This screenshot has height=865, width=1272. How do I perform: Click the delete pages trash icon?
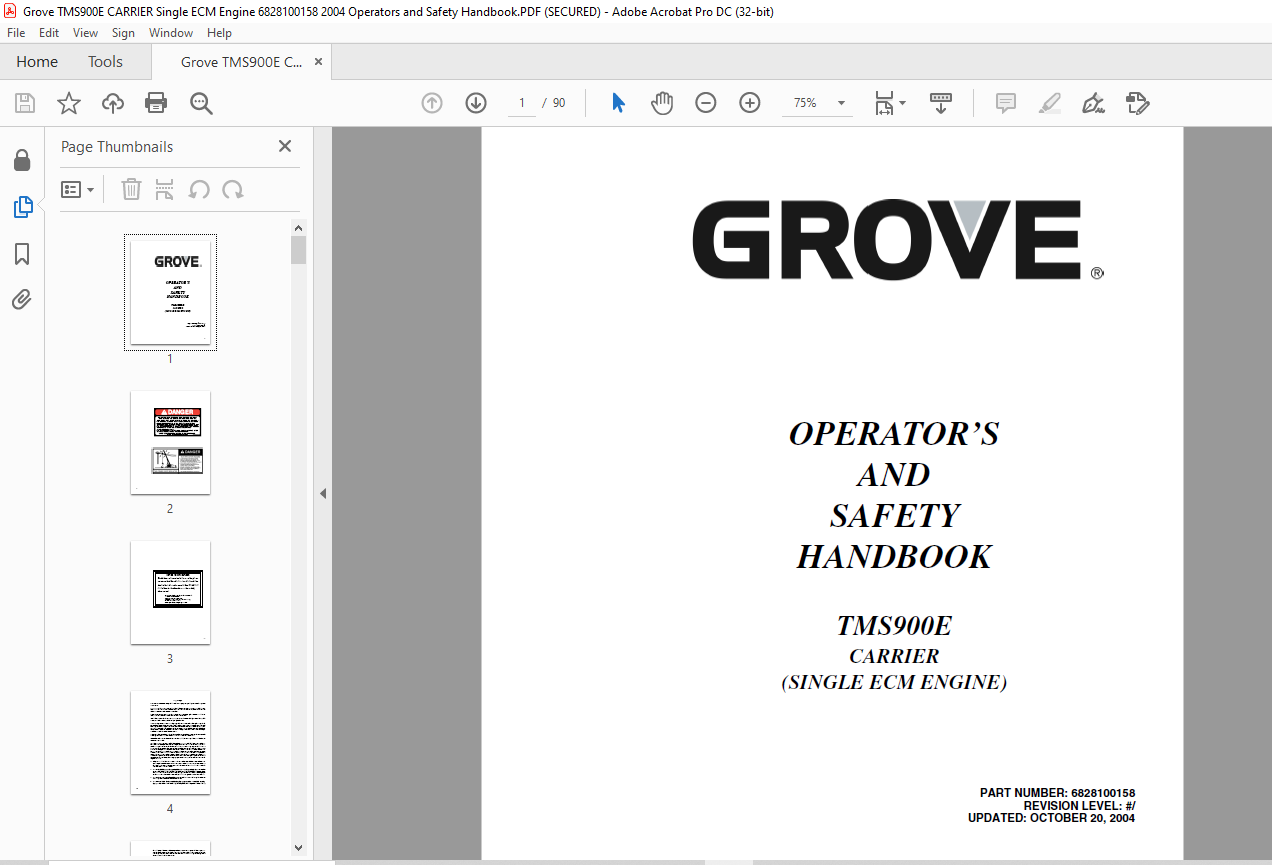pos(131,189)
